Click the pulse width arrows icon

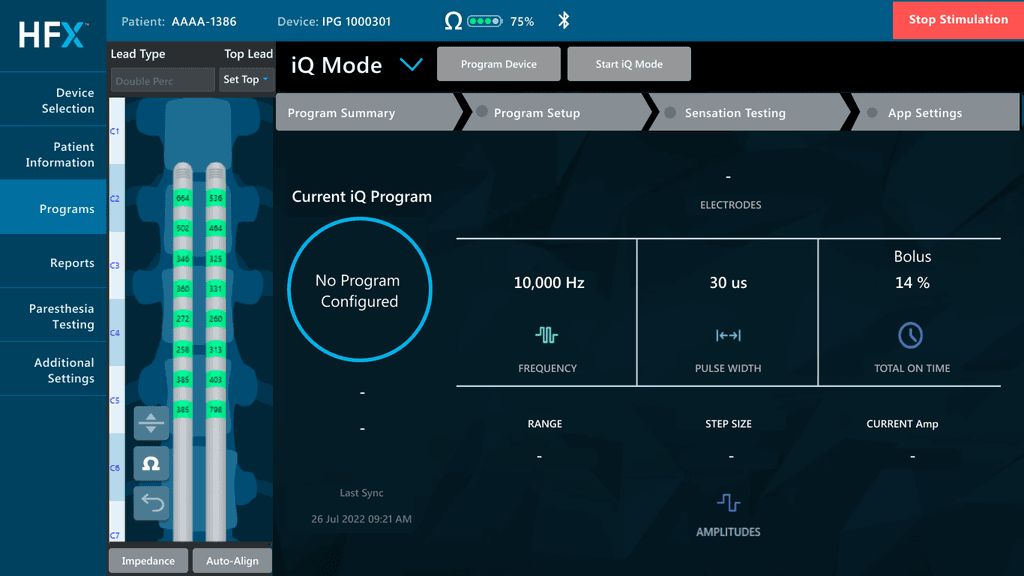click(x=728, y=336)
